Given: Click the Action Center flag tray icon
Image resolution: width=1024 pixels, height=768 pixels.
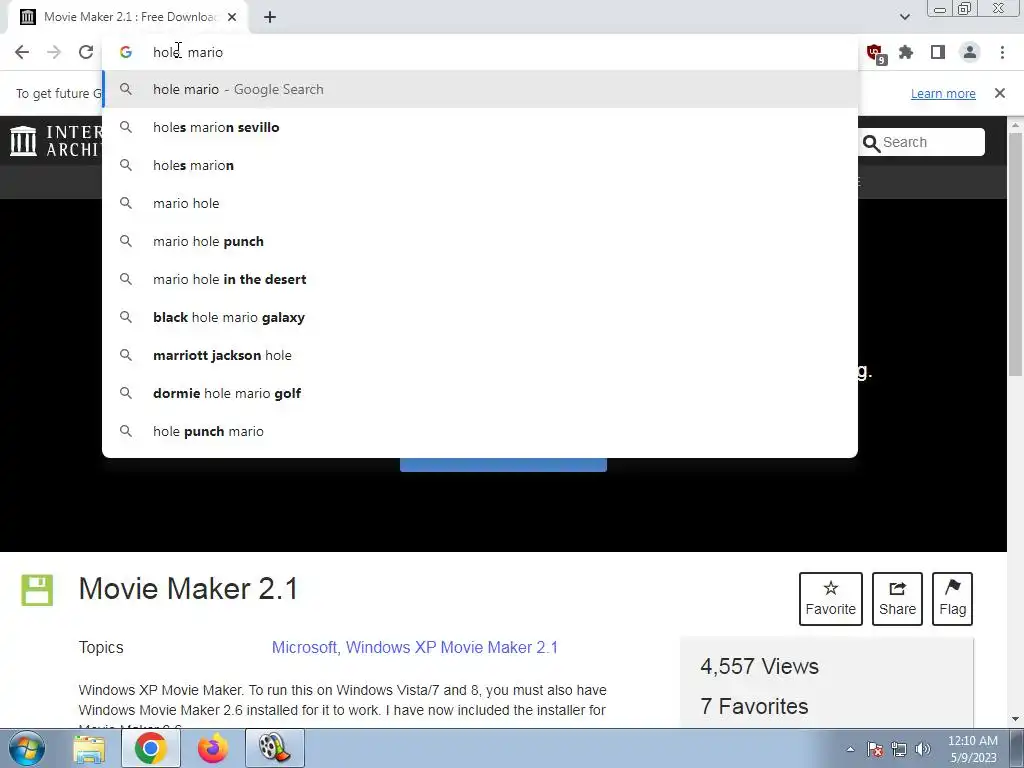Looking at the screenshot, I should coord(874,749).
